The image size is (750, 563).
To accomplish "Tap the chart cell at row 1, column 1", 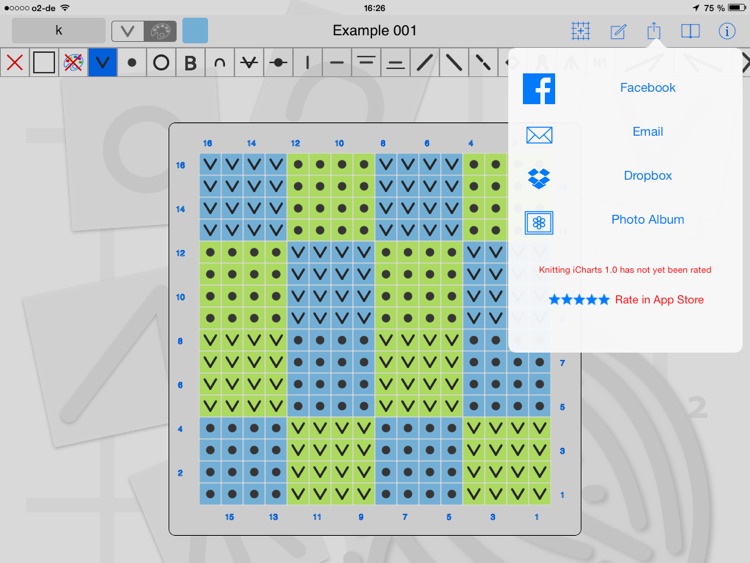I will tap(540, 494).
